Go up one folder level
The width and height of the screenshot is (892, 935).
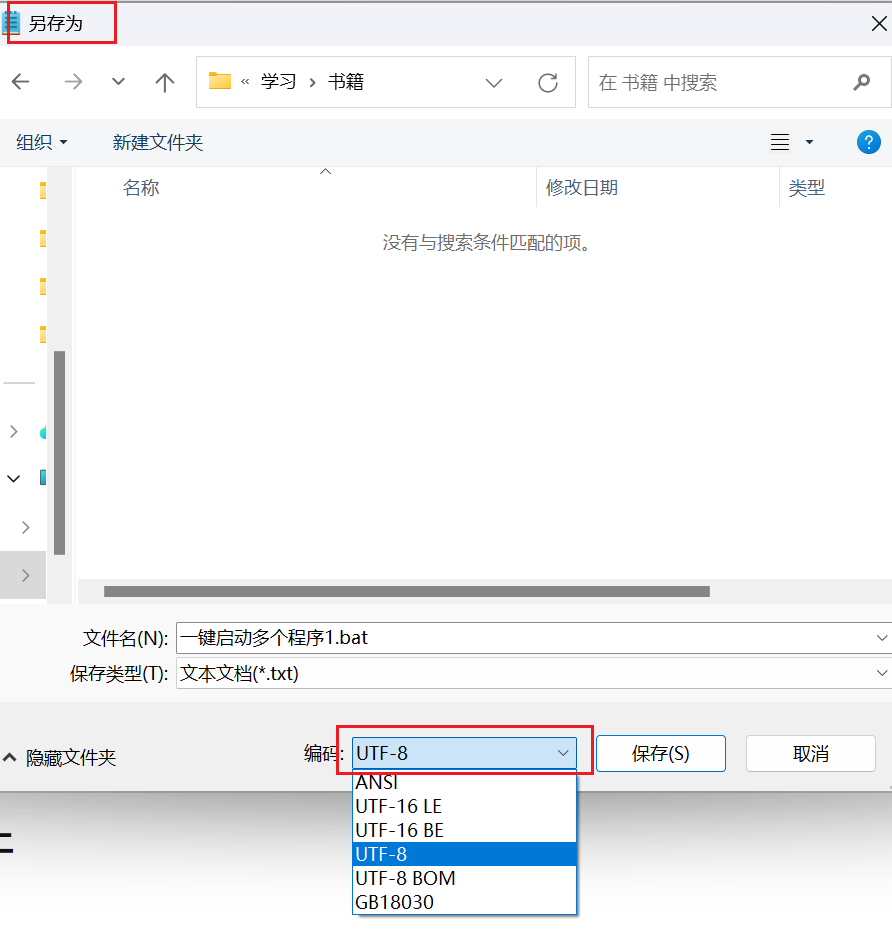(x=165, y=82)
